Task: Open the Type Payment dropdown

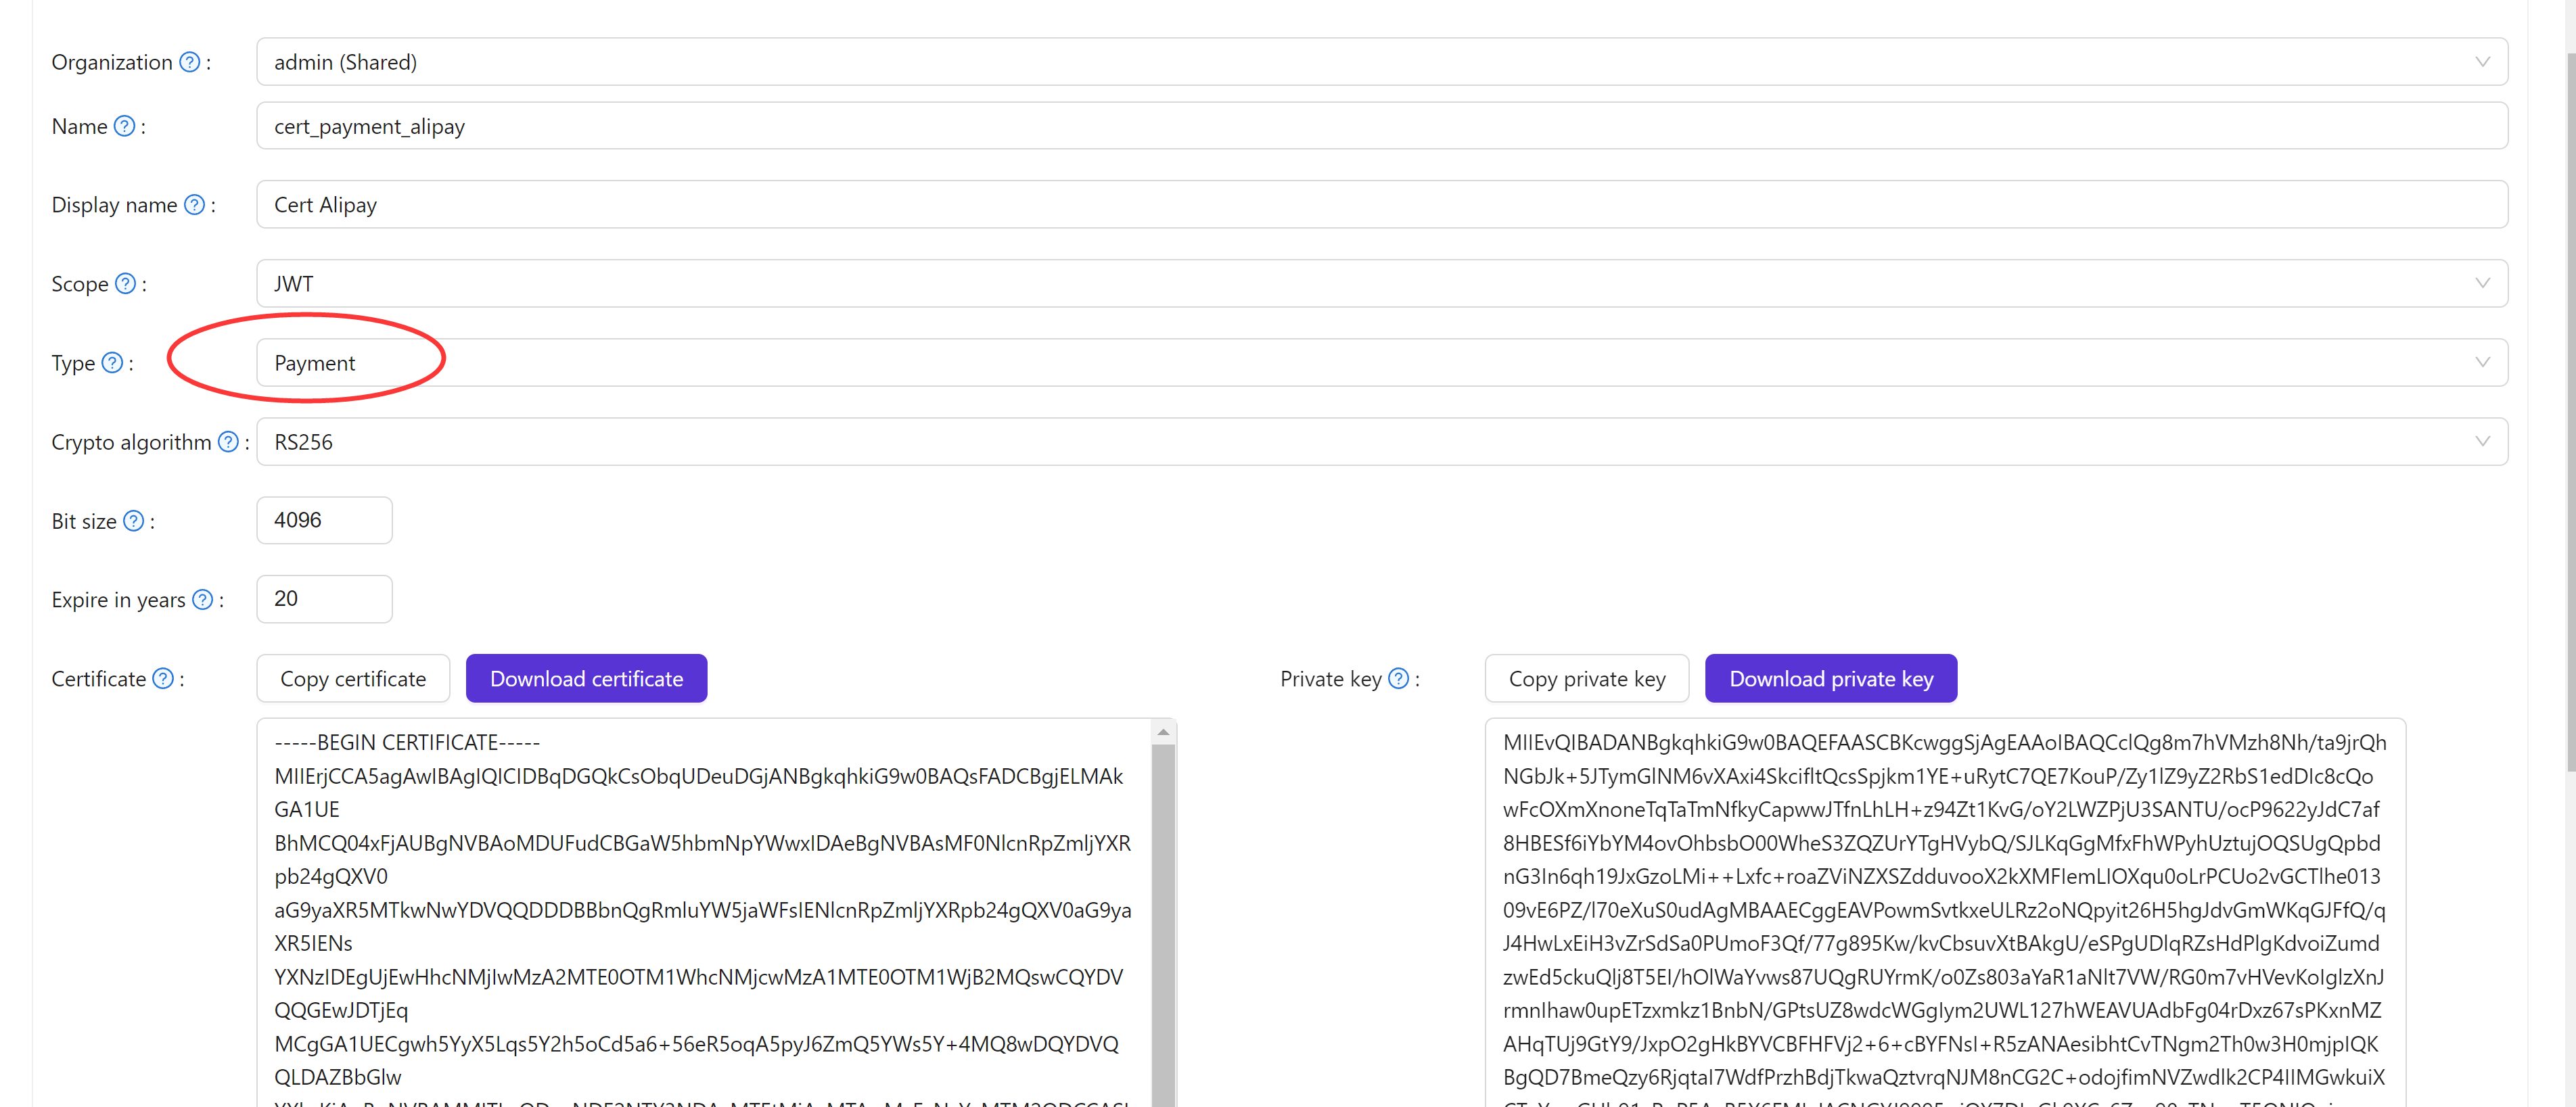Action: (1380, 363)
